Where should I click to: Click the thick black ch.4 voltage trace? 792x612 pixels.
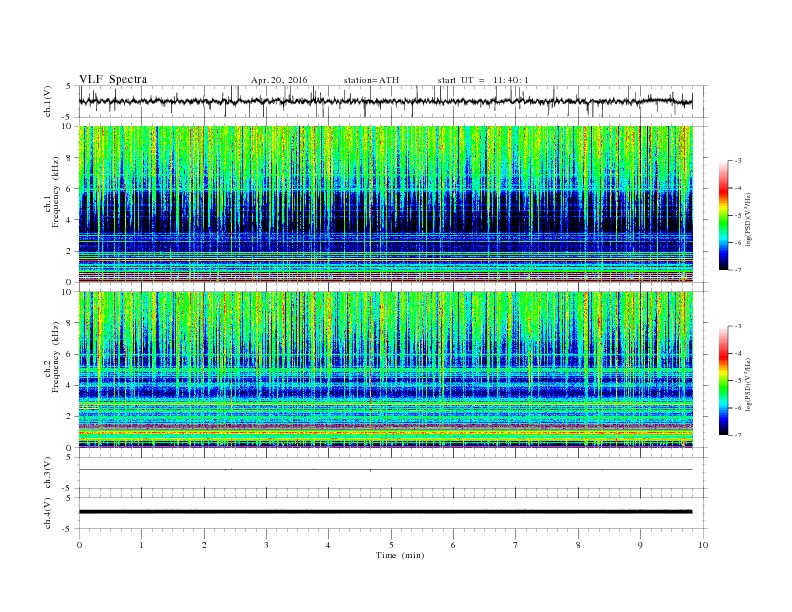(386, 512)
